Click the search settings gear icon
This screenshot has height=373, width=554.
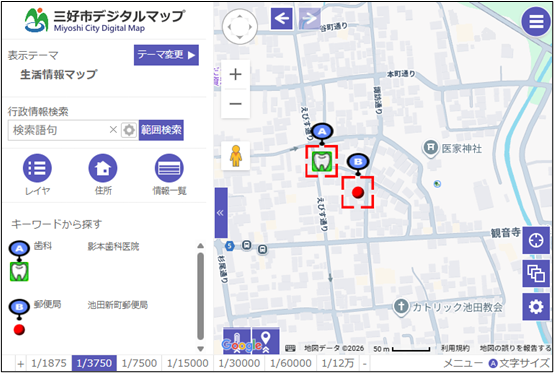pos(129,130)
